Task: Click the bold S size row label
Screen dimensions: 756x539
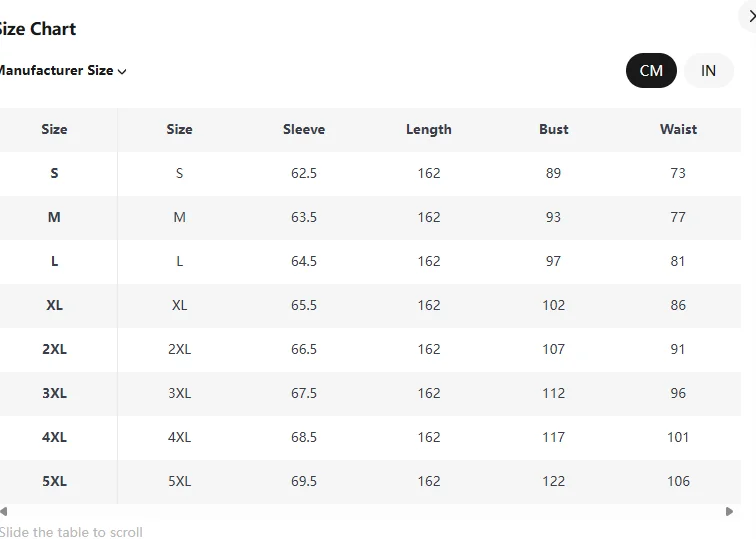Action: (x=54, y=173)
